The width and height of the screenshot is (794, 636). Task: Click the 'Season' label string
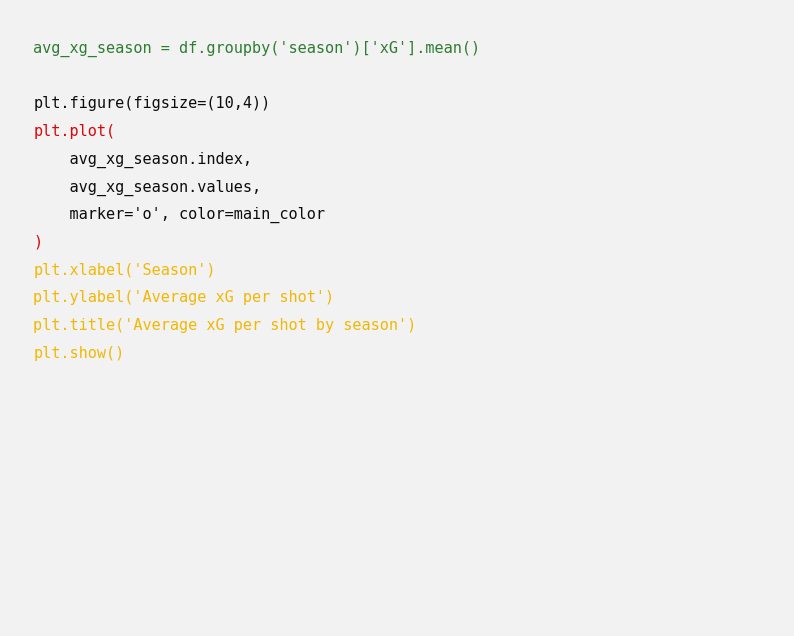169,270
